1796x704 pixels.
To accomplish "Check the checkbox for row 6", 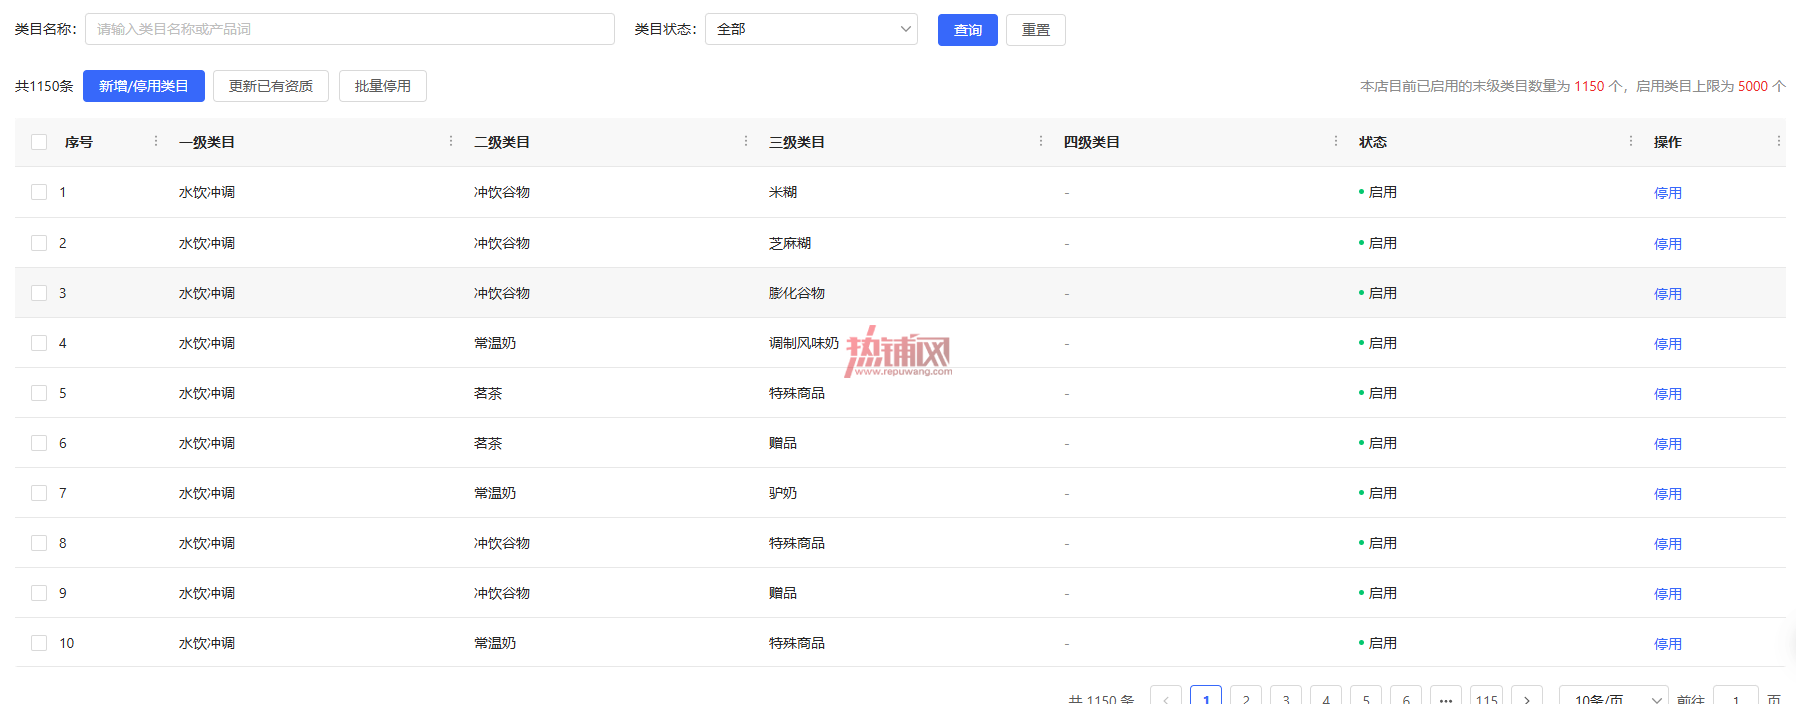I will 39,443.
